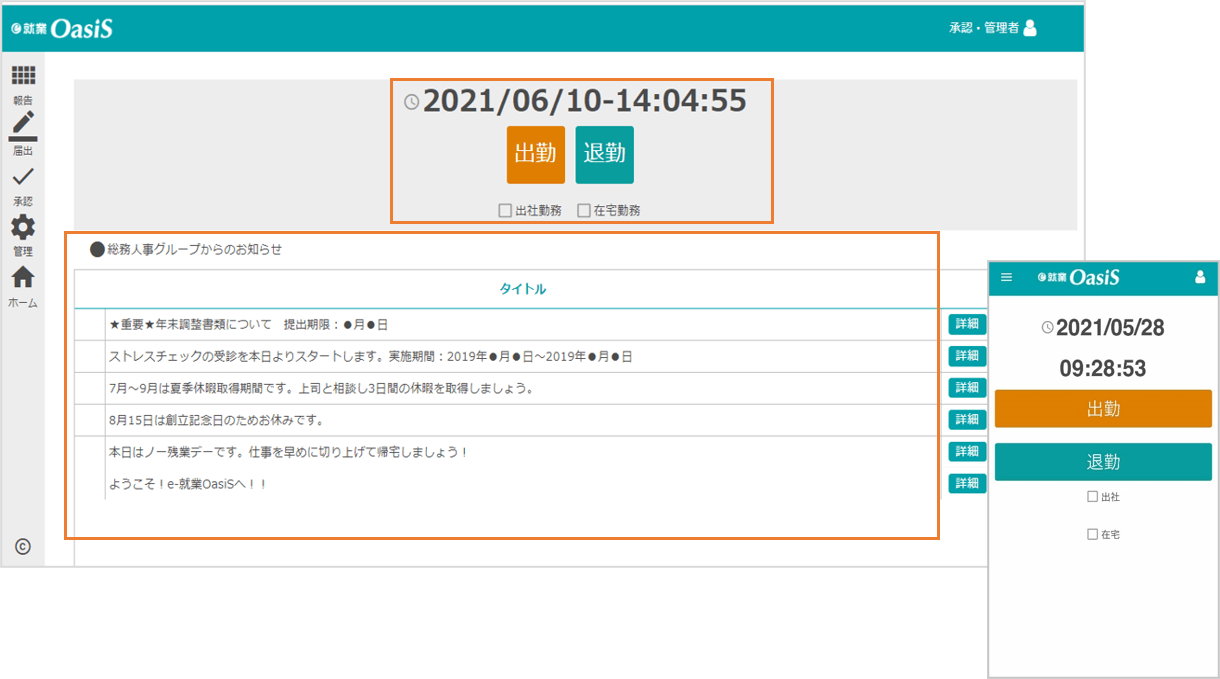Check the mobile 出社 checkbox
The width and height of the screenshot is (1220, 679).
[1092, 497]
